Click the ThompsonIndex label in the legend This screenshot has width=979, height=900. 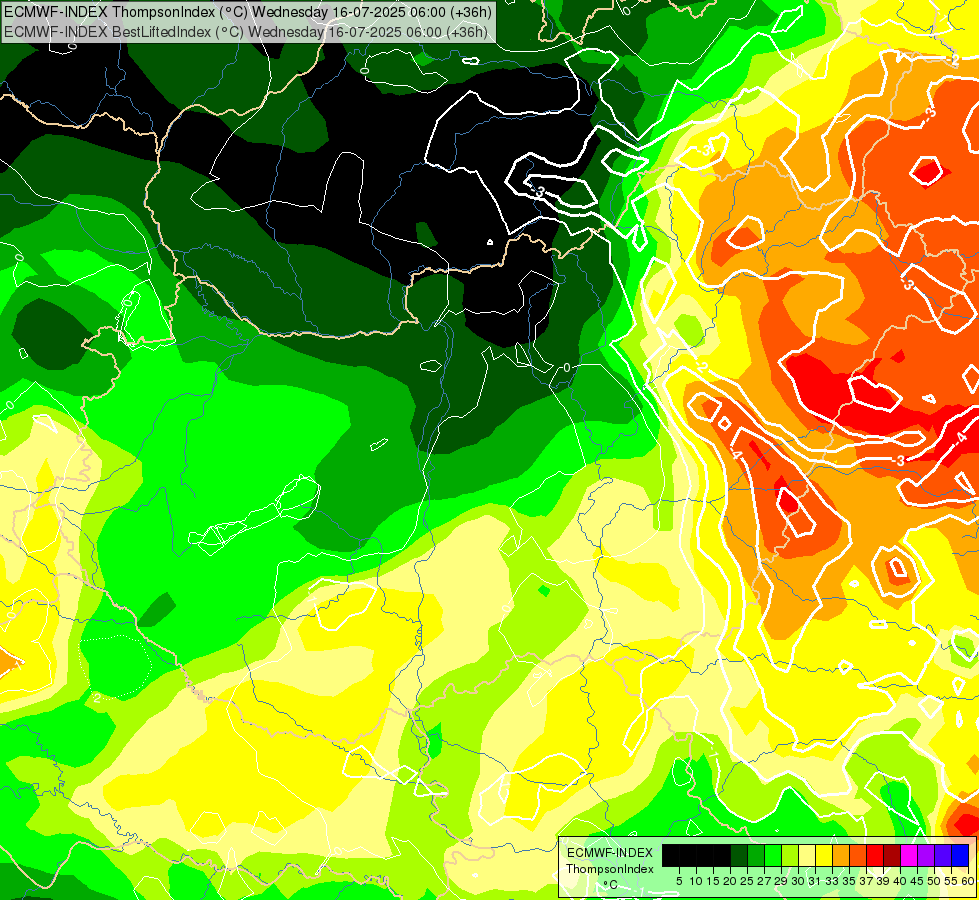(x=610, y=869)
